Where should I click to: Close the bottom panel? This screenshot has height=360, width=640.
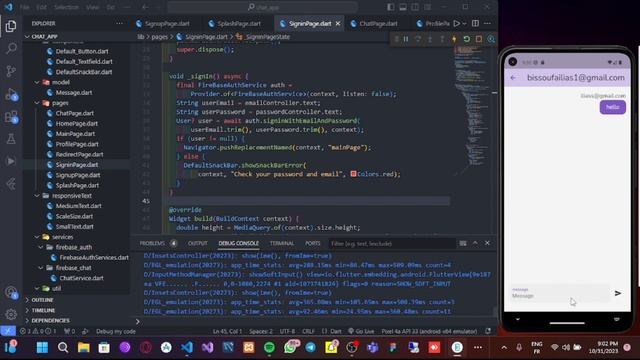pos(487,243)
